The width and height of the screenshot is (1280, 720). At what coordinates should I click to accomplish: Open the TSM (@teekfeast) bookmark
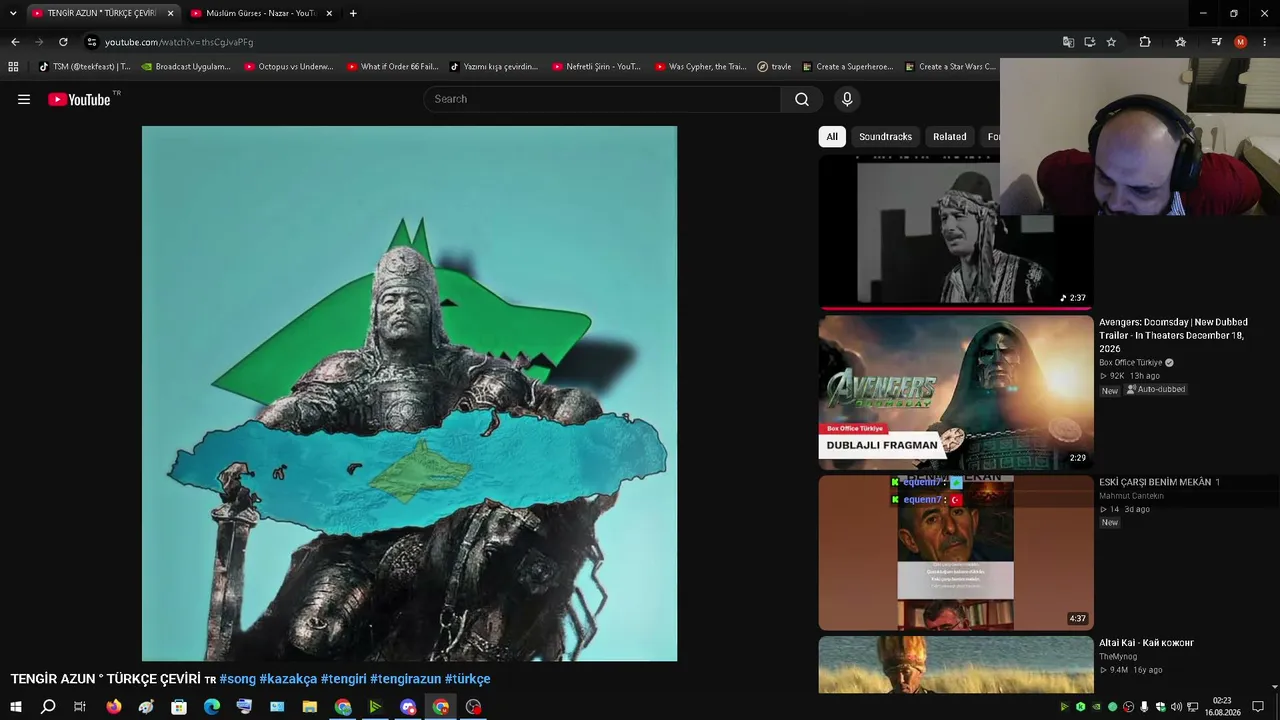click(x=84, y=67)
